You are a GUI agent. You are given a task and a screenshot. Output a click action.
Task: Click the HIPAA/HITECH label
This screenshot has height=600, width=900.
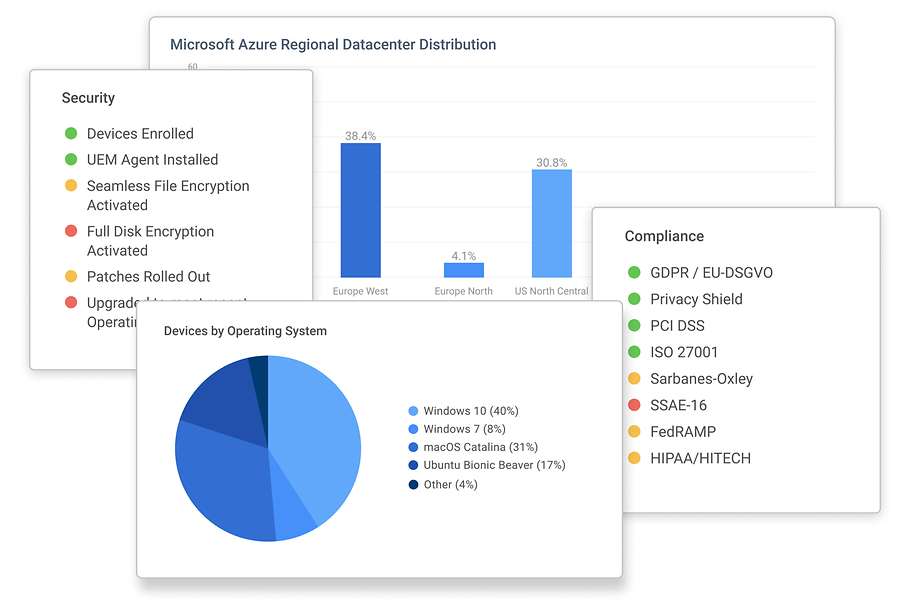coord(700,458)
